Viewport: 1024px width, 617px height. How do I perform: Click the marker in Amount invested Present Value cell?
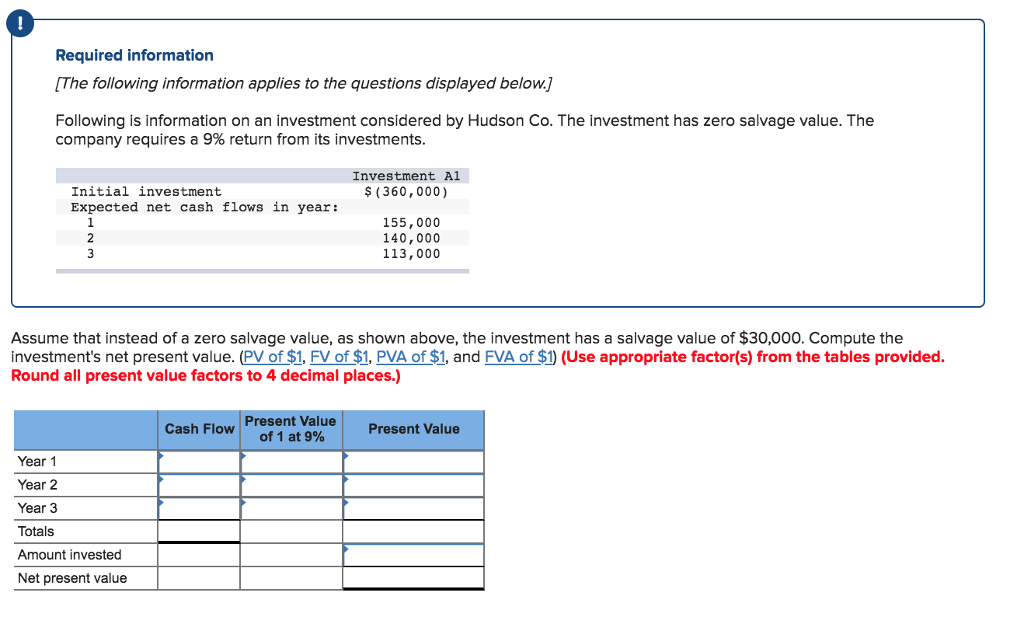pos(348,549)
